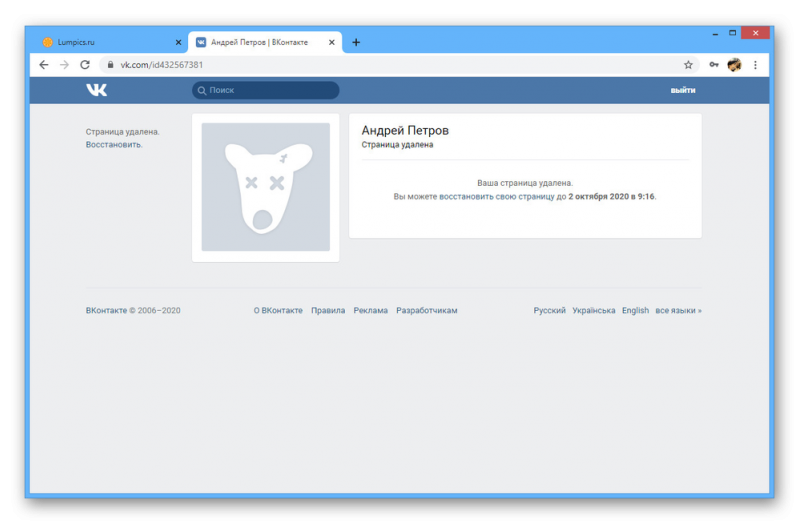This screenshot has width=800, height=524.
Task: Close the browser window
Action: coord(756,33)
